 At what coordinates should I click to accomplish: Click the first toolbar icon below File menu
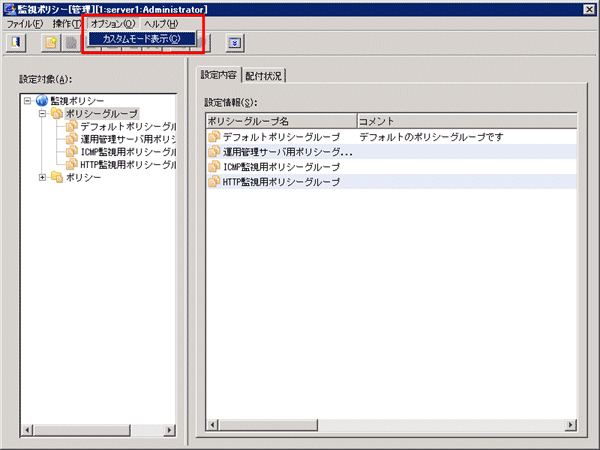tap(17, 42)
